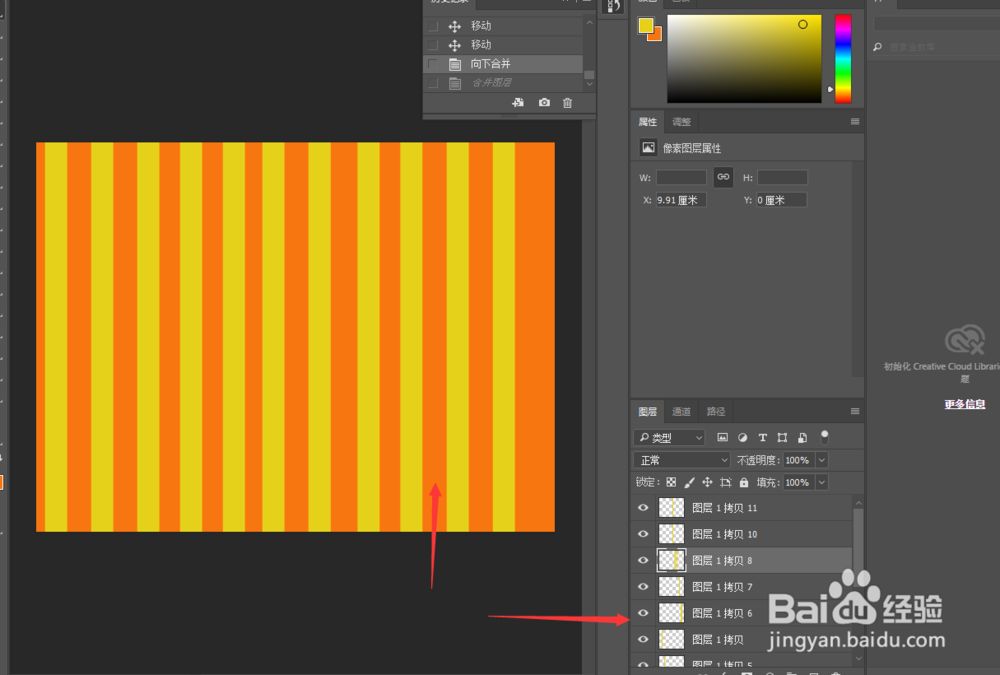The width and height of the screenshot is (1000, 675).
Task: Click the H height input field
Action: pyautogui.click(x=782, y=177)
